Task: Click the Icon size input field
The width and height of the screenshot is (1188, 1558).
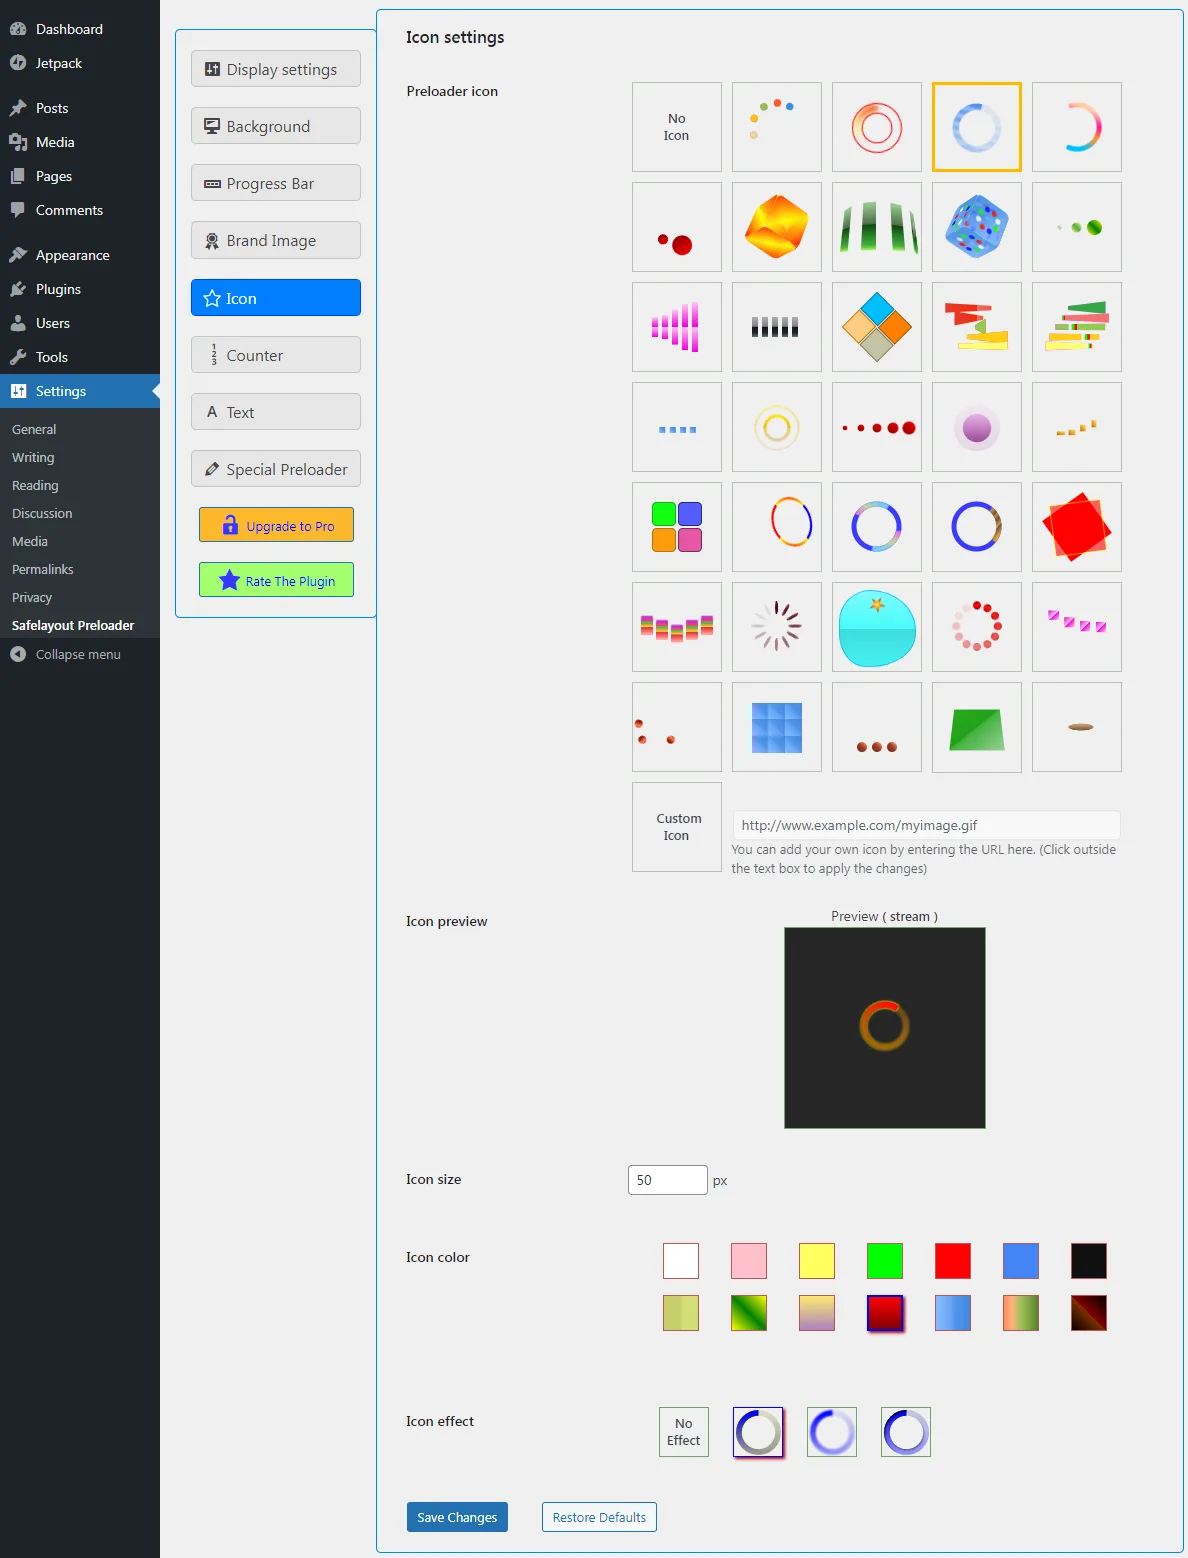Action: click(x=668, y=1180)
